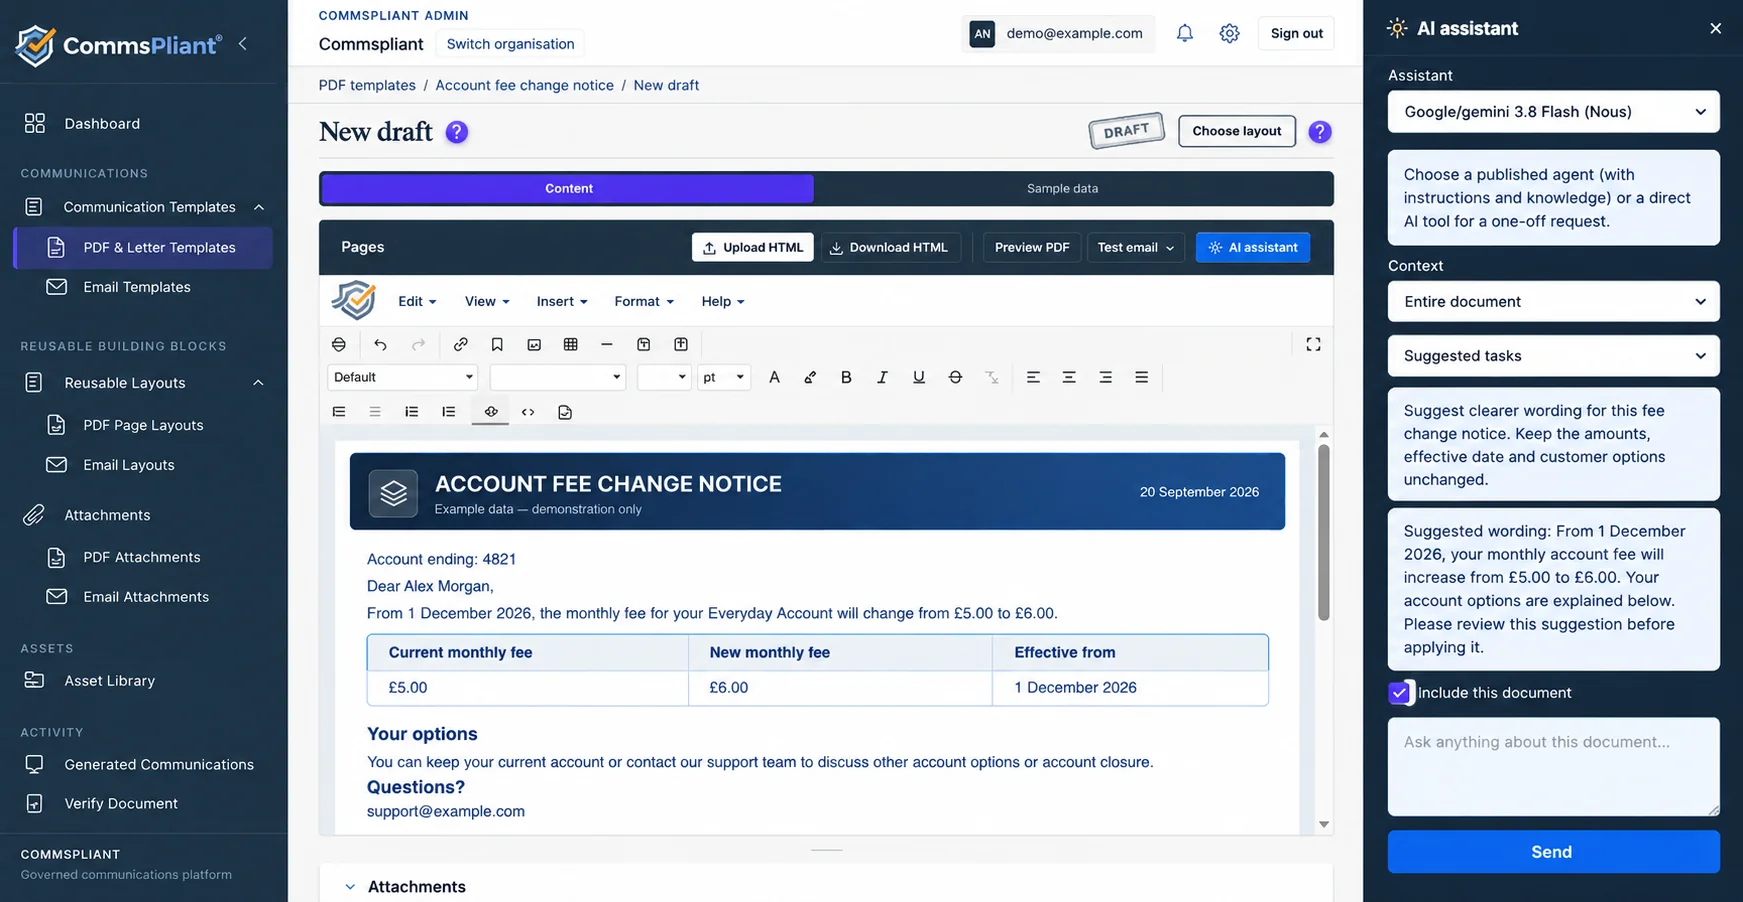Apply italic formatting

pyautogui.click(x=882, y=377)
